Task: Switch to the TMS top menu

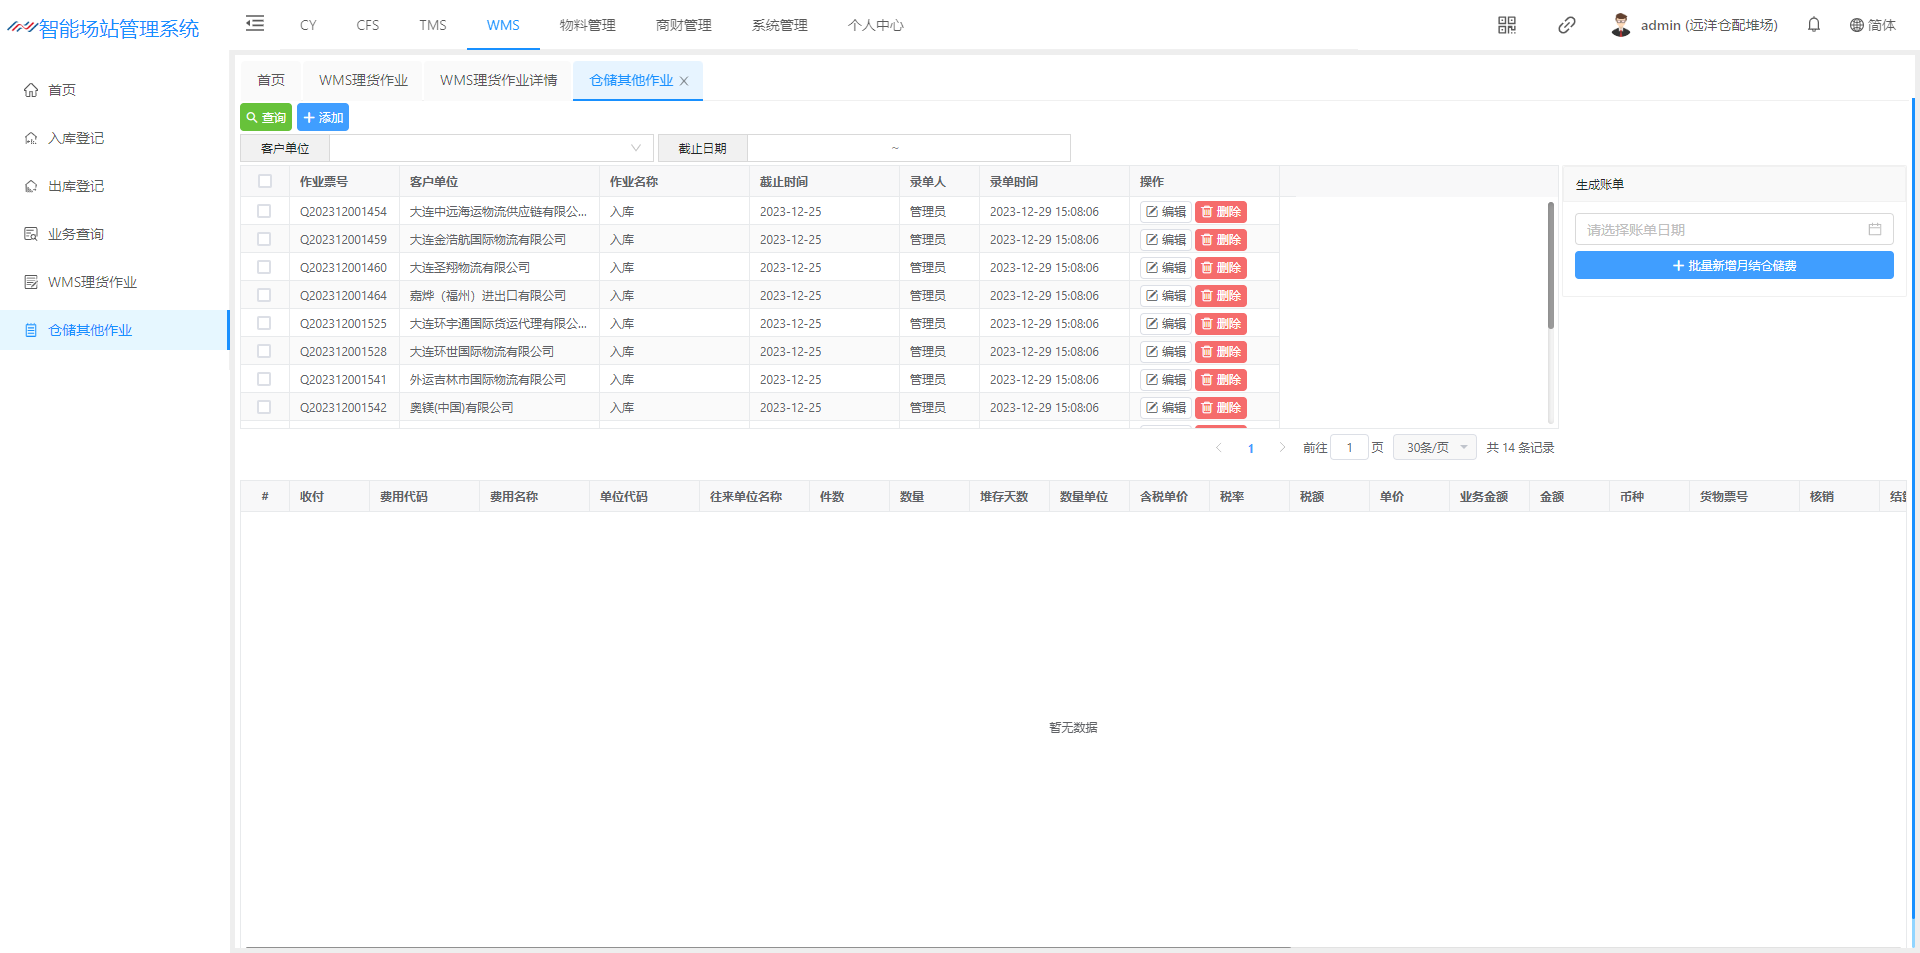Action: pyautogui.click(x=432, y=25)
